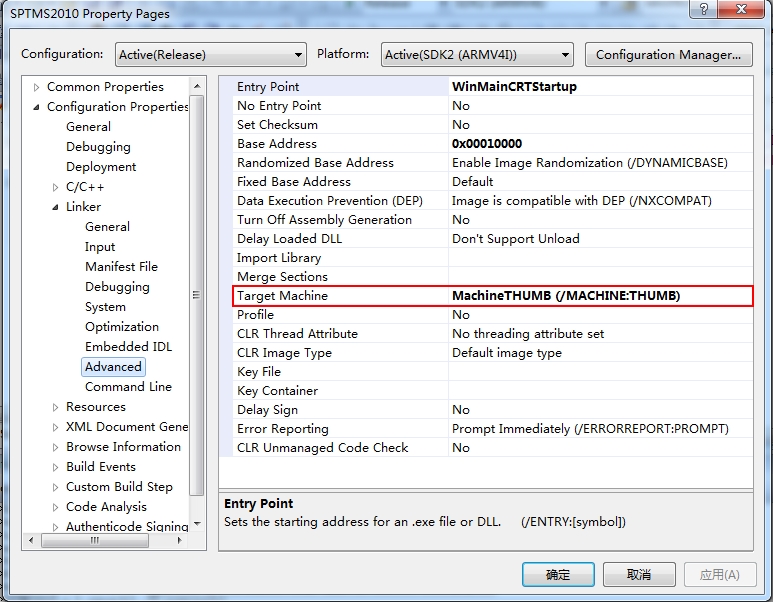773x602 pixels.
Task: Expand the Custom Build Step node
Action: pyautogui.click(x=55, y=487)
